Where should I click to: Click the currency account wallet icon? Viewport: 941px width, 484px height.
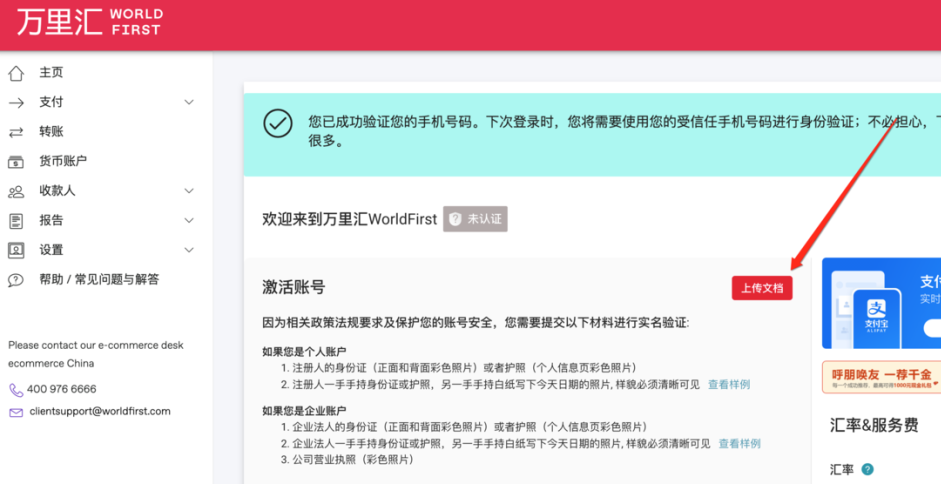[x=16, y=161]
